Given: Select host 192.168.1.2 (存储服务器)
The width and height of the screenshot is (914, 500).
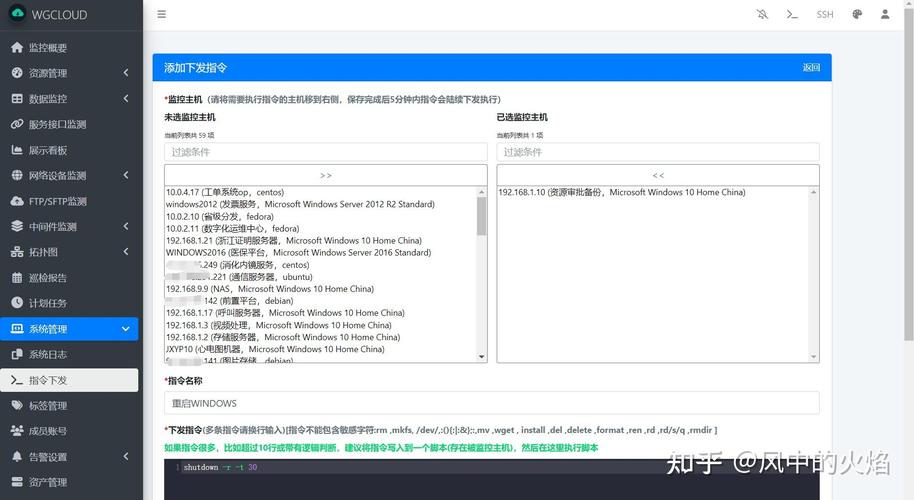Looking at the screenshot, I should pos(283,337).
